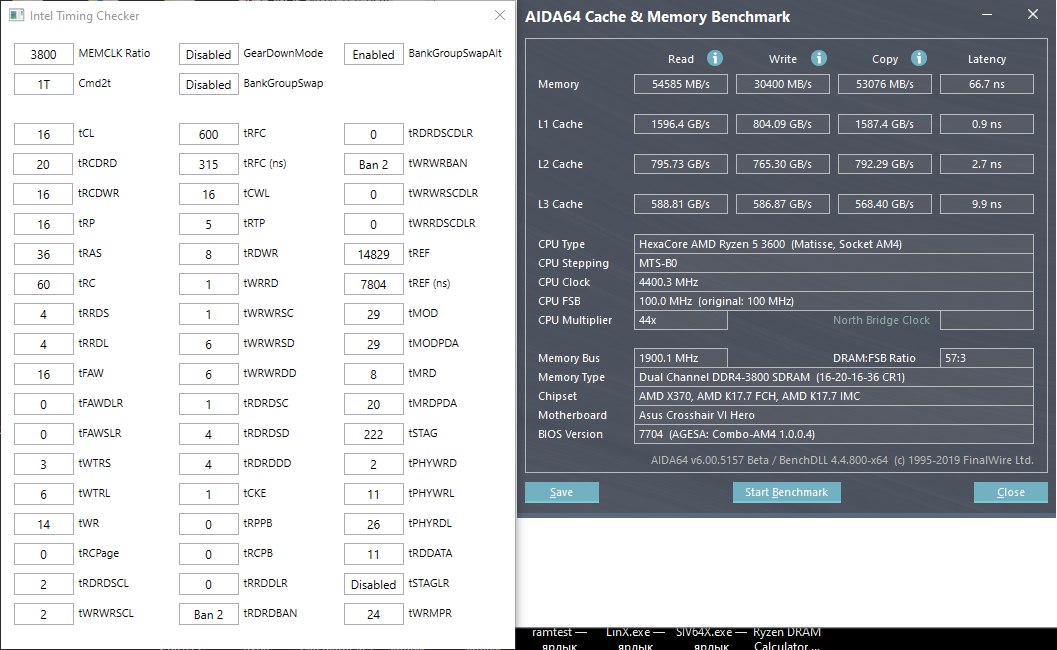The image size is (1057, 650).
Task: Click the tREF value 14829
Action: (373, 254)
